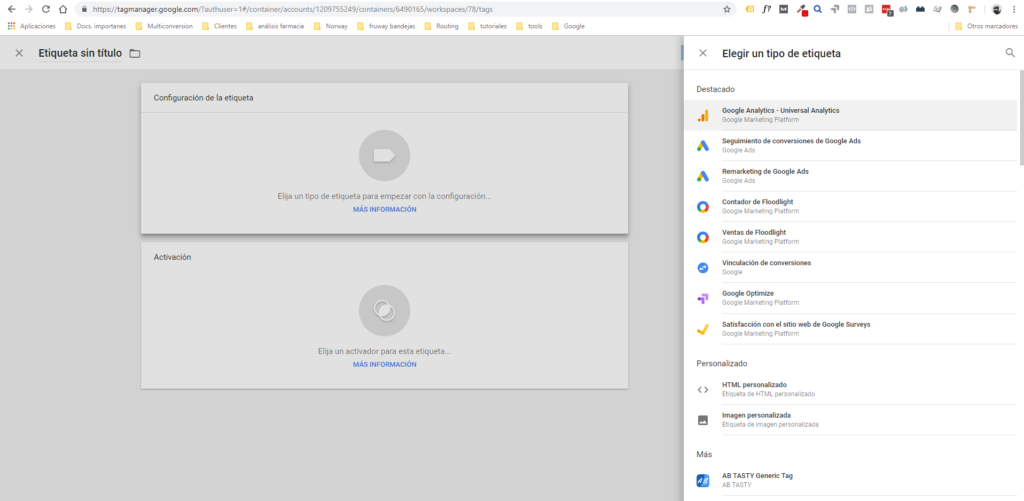Select Ventas de Floodlight icon

pos(703,237)
